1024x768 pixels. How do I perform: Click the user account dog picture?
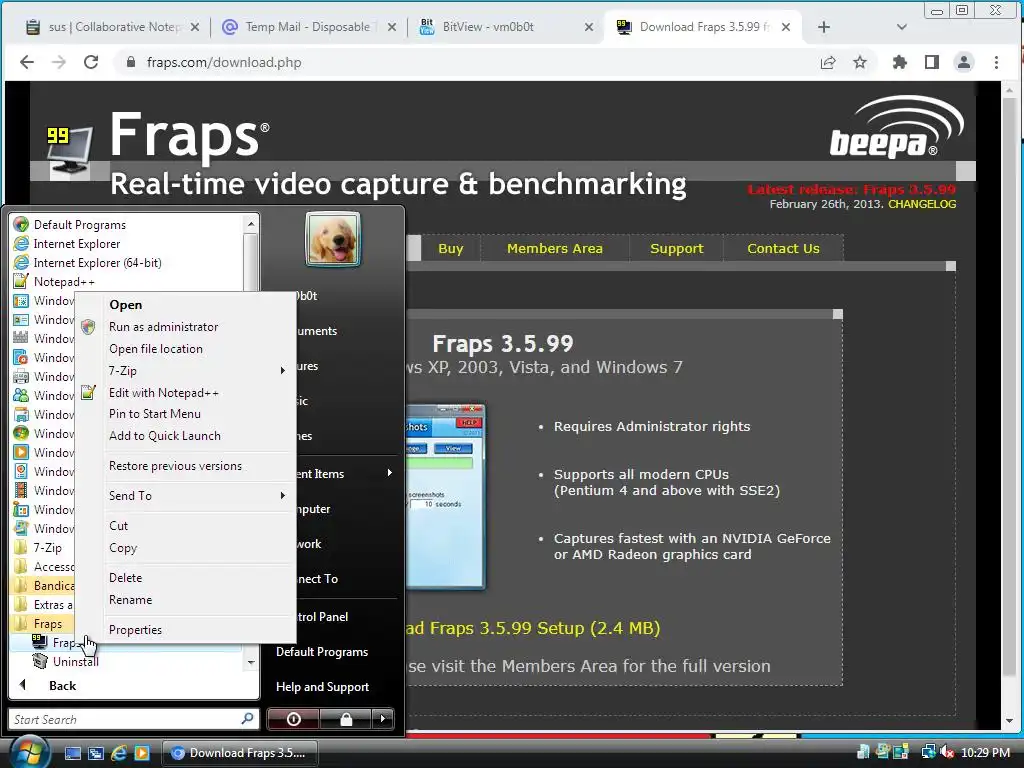(333, 240)
